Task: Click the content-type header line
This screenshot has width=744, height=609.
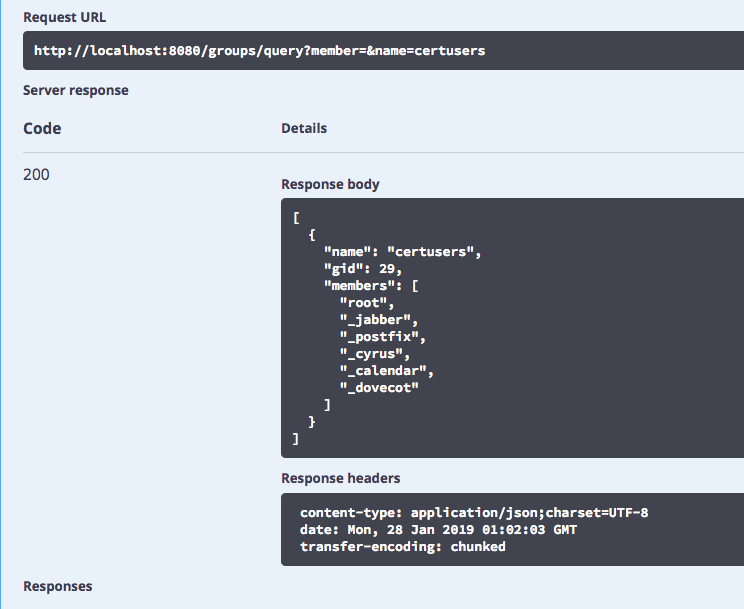Action: click(x=474, y=513)
